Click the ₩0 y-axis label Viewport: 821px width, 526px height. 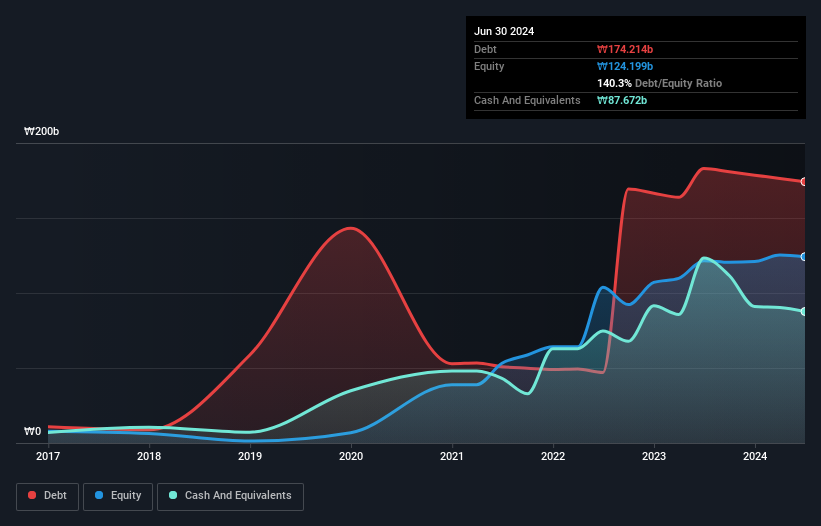[32, 431]
